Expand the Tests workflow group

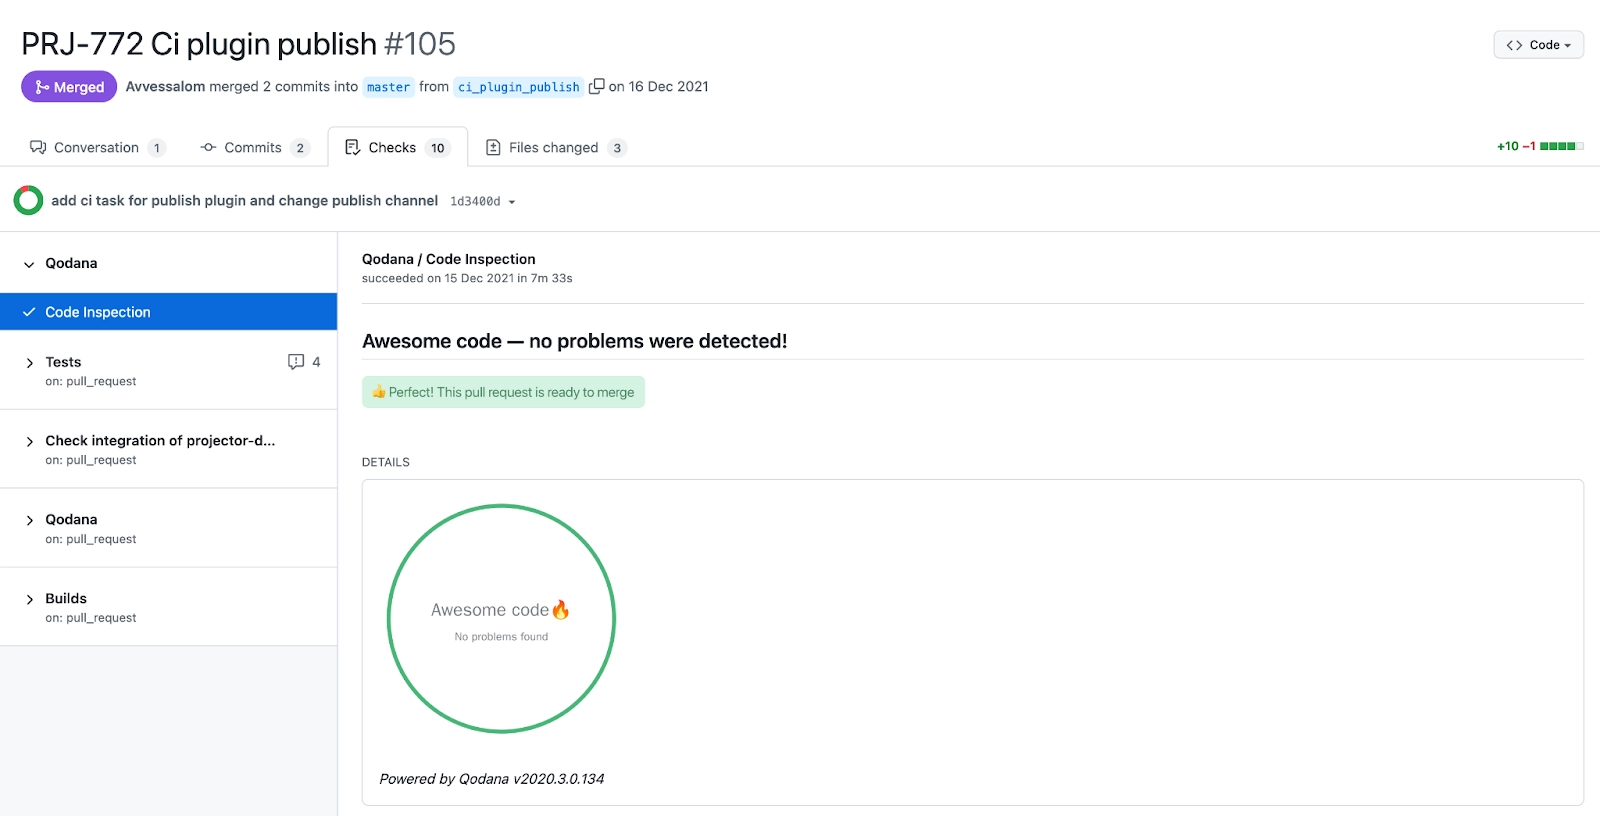click(30, 363)
